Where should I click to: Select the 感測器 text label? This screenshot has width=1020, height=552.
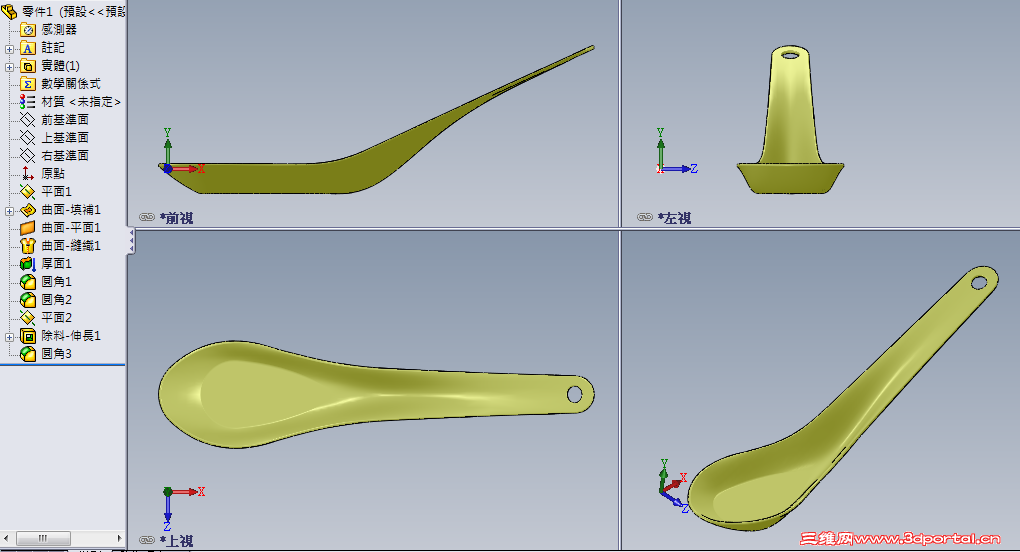[59, 30]
